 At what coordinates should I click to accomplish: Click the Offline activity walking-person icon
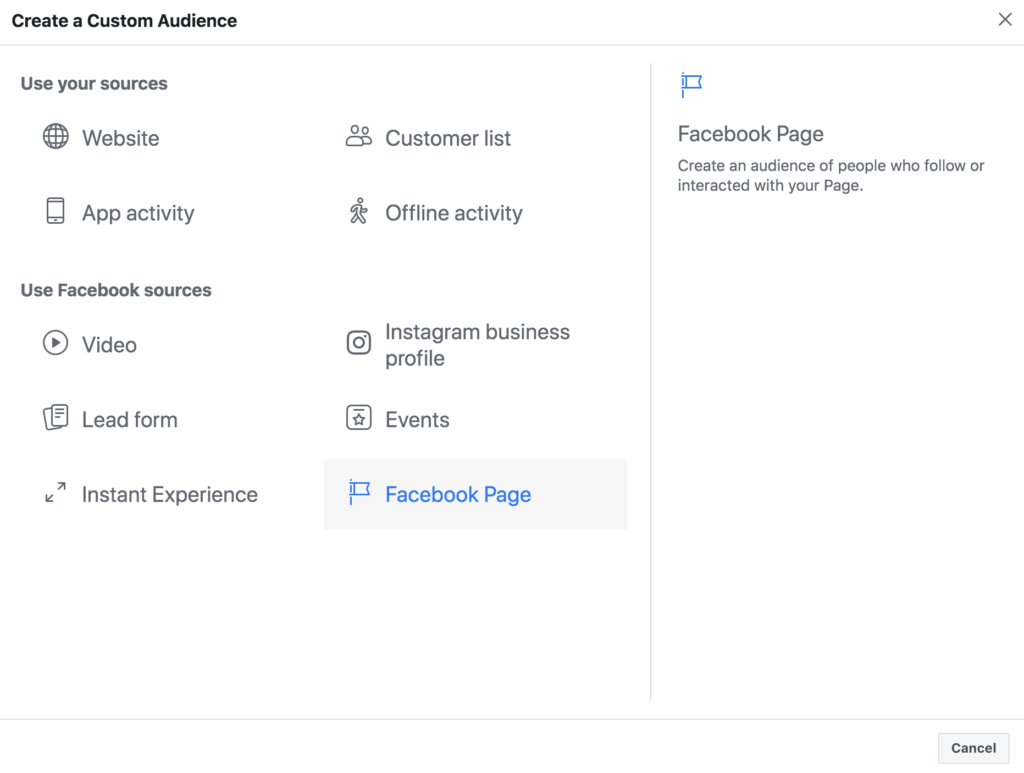359,211
